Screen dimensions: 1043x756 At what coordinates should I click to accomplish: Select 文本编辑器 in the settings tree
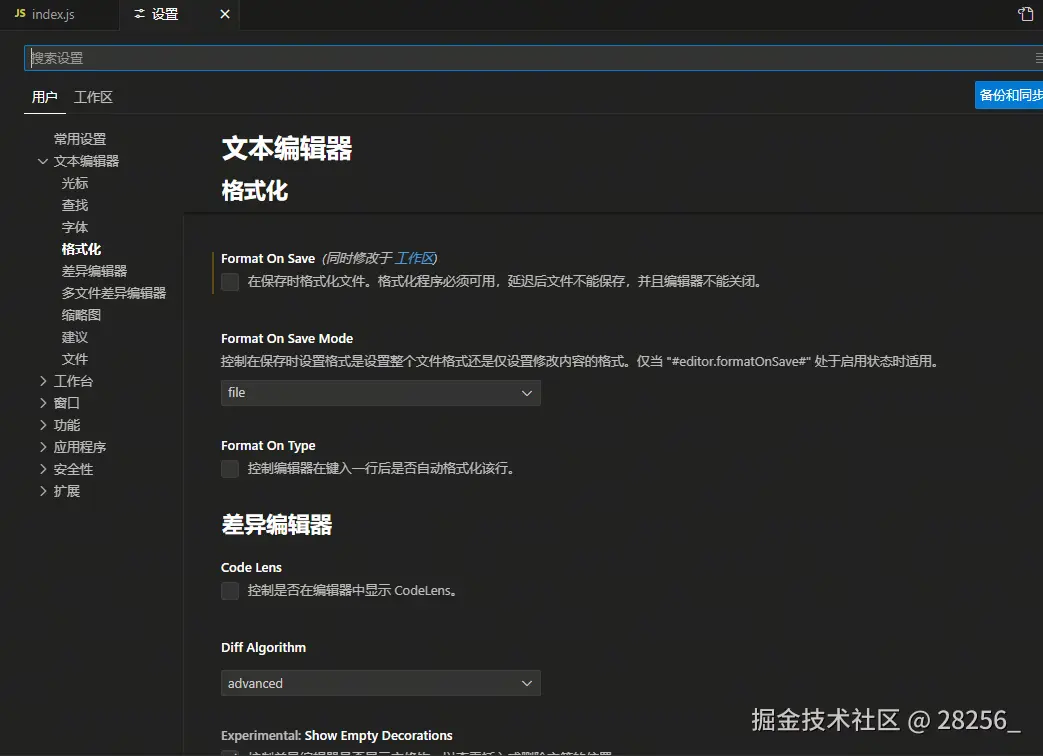pyautogui.click(x=86, y=161)
